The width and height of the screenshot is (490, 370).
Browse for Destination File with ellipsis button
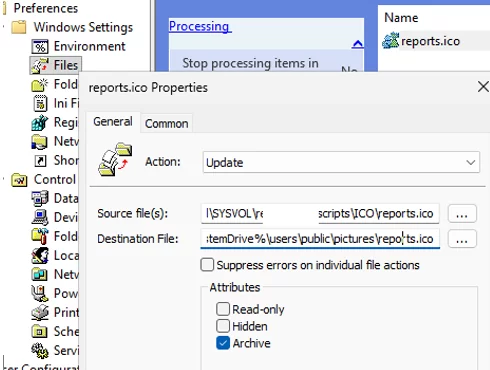pos(462,239)
